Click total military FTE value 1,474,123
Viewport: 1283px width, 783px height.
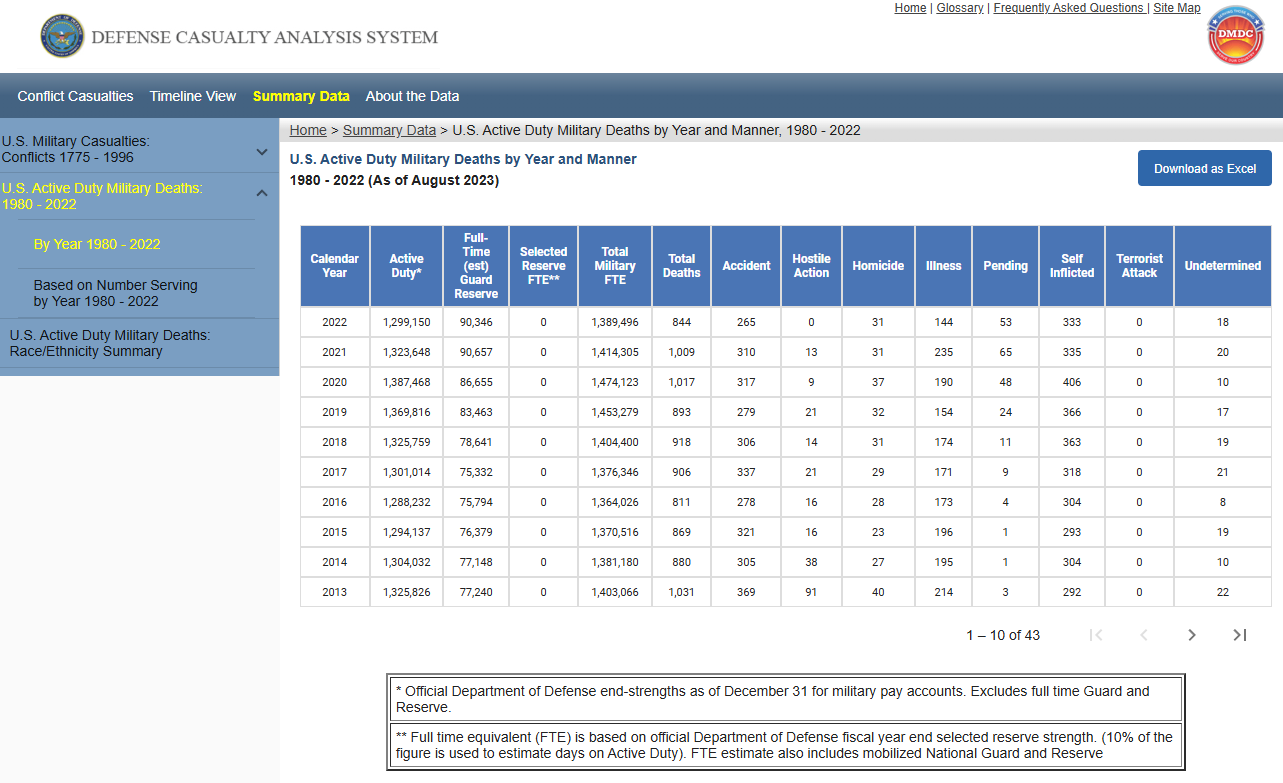coord(615,382)
